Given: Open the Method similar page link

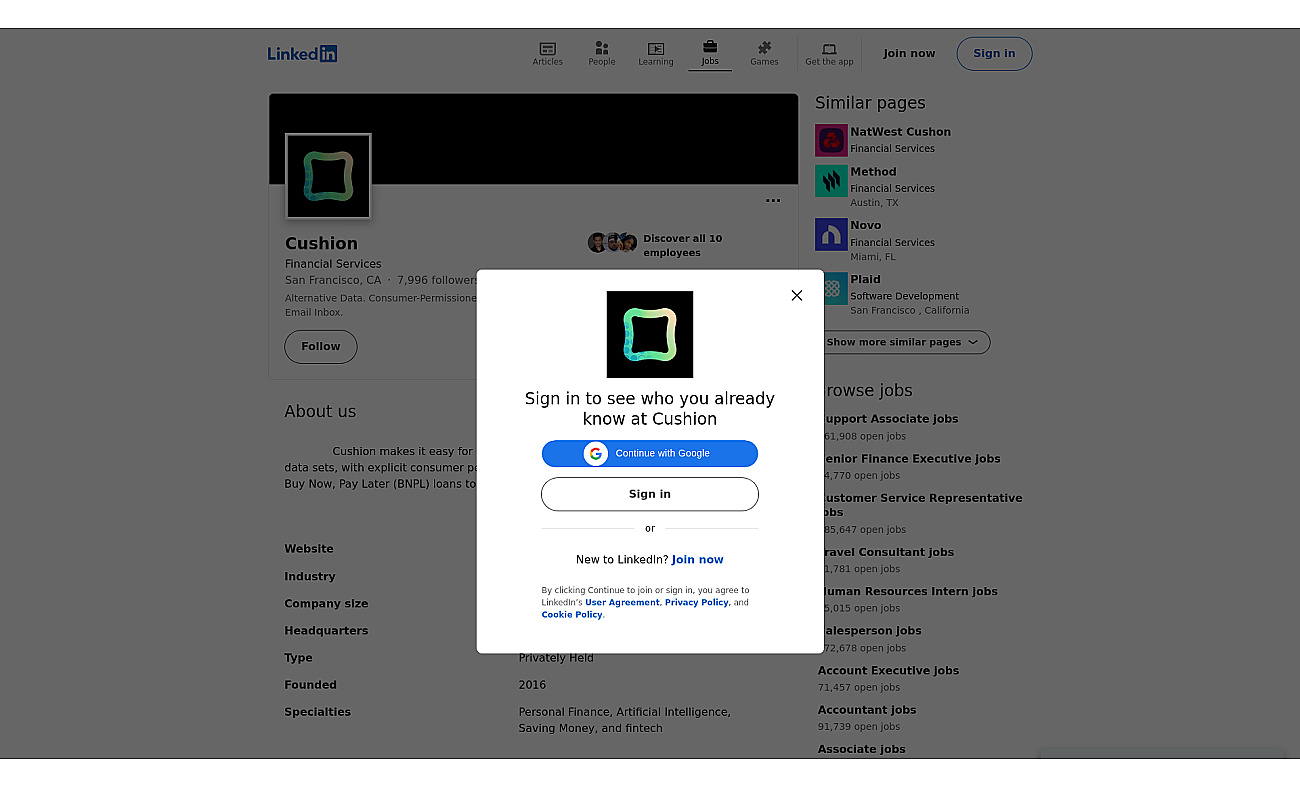Looking at the screenshot, I should (x=874, y=172).
